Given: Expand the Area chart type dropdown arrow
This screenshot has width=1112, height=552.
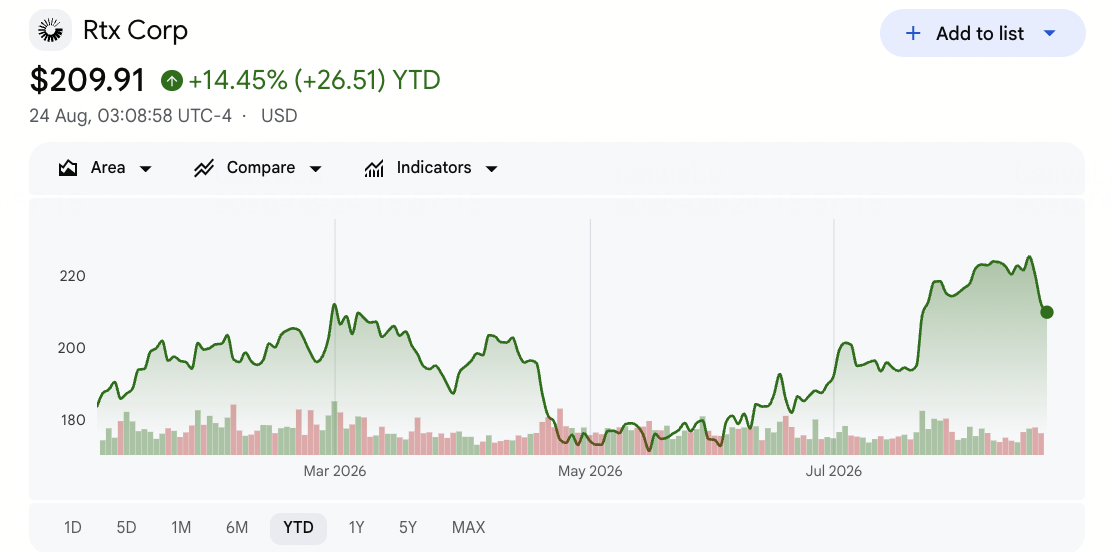Looking at the screenshot, I should click(x=145, y=169).
